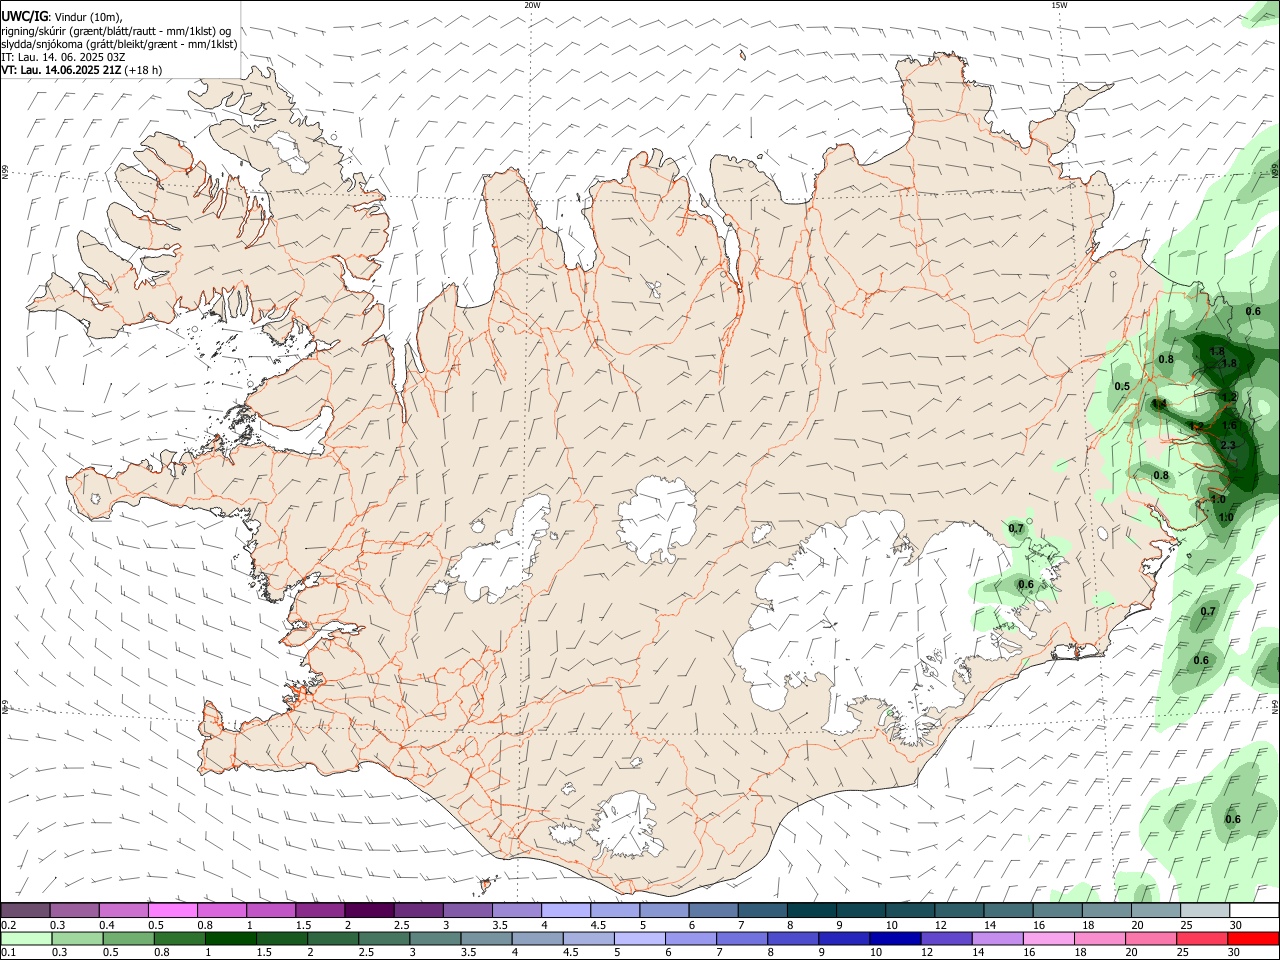The image size is (1280, 960).
Task: Click the 2.3 precipitation value on the map
Action: 1229,445
